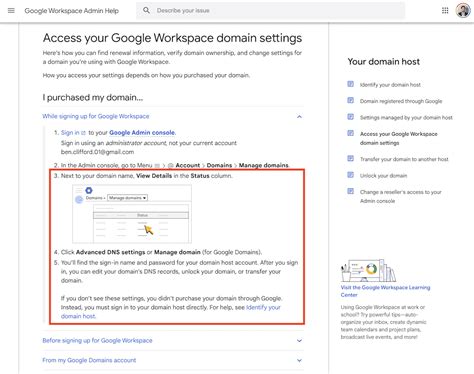This screenshot has height=374, width=474.
Task: Open sidebar link Settings managed by your domain host
Action: pyautogui.click(x=406, y=117)
